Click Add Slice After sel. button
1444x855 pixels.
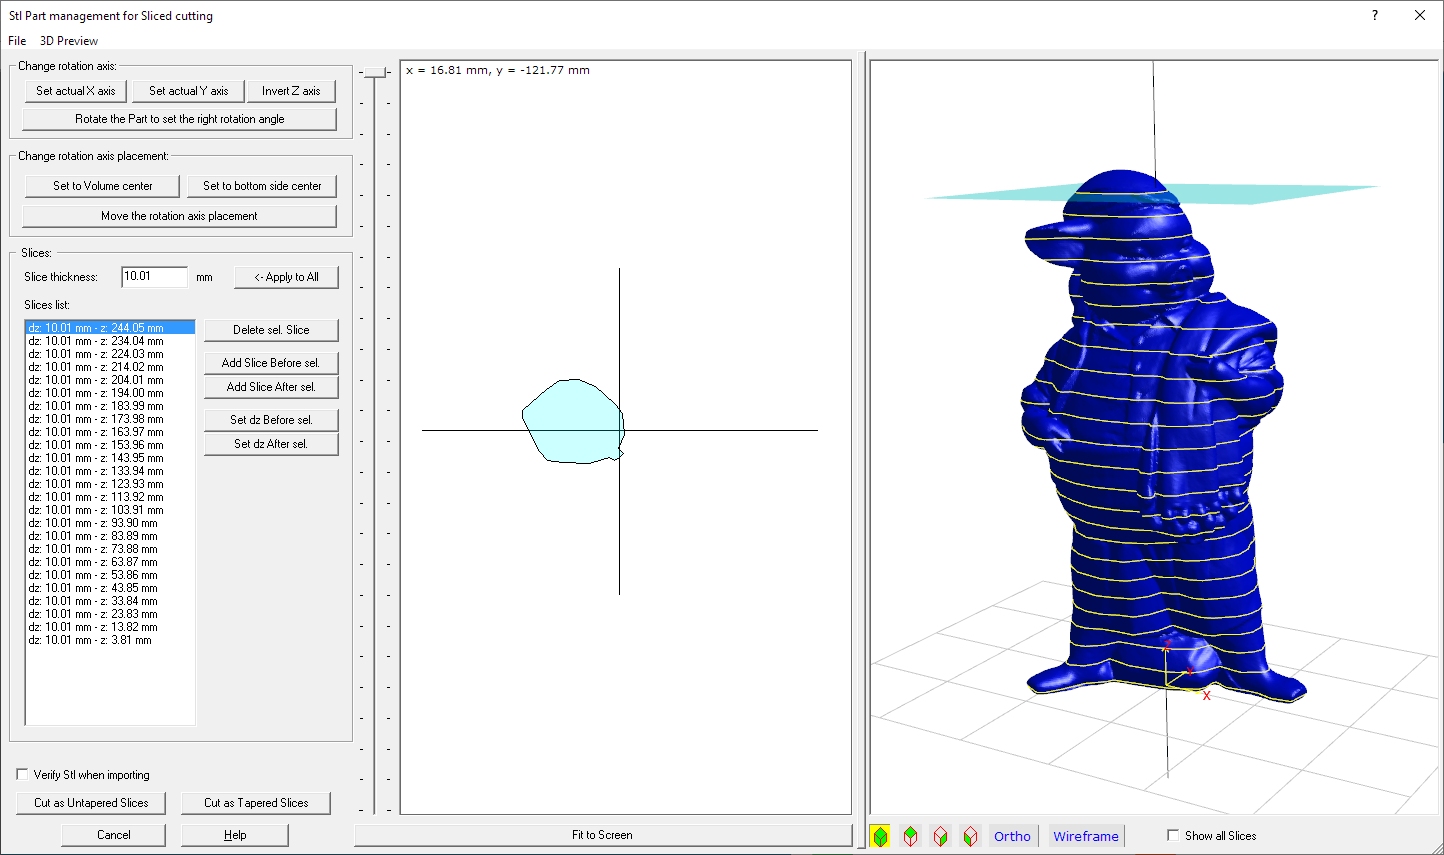pos(271,387)
